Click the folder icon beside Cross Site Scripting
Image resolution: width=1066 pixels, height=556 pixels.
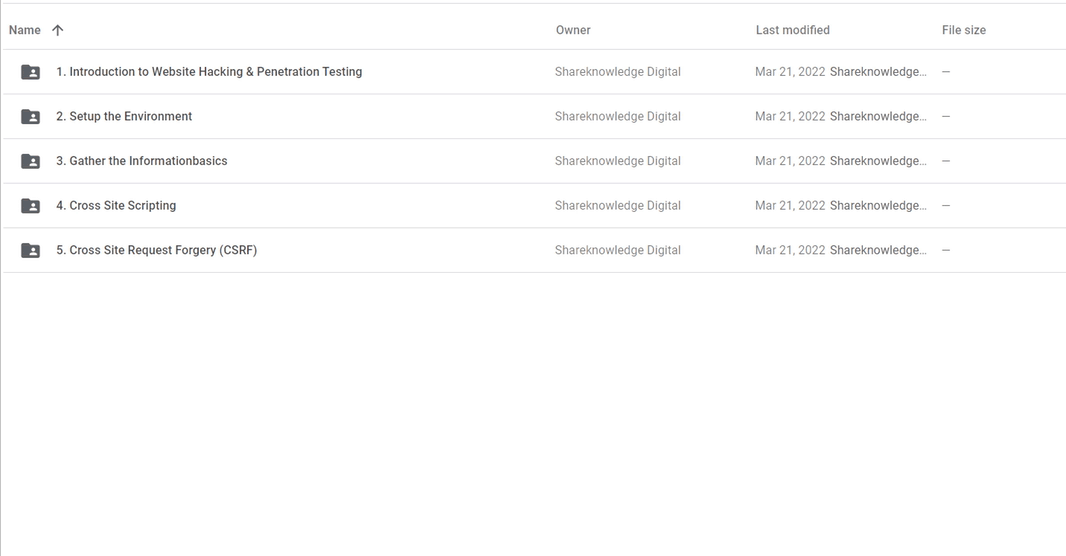click(31, 206)
